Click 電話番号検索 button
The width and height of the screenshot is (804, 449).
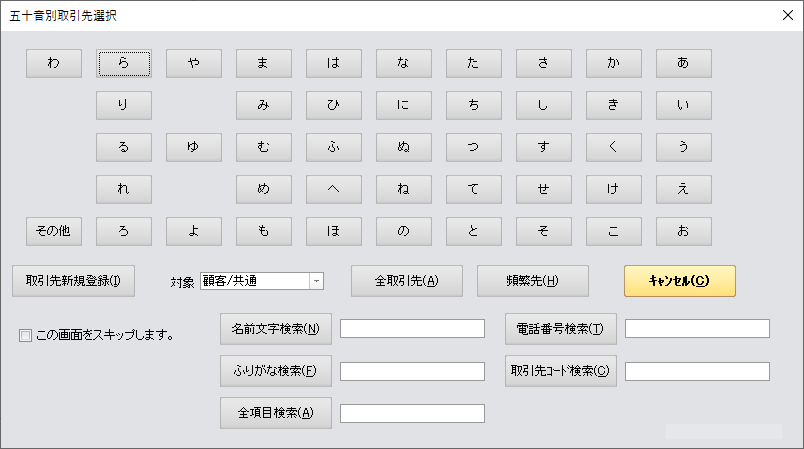click(560, 329)
